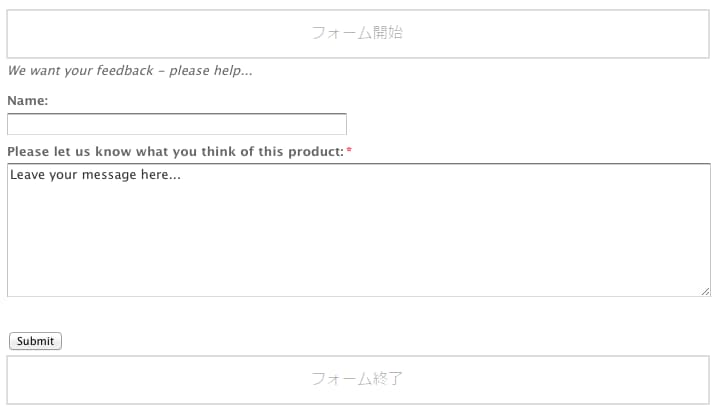Viewport: 717px width, 414px height.
Task: Click the blank gap above the Submit button
Action: click(359, 315)
